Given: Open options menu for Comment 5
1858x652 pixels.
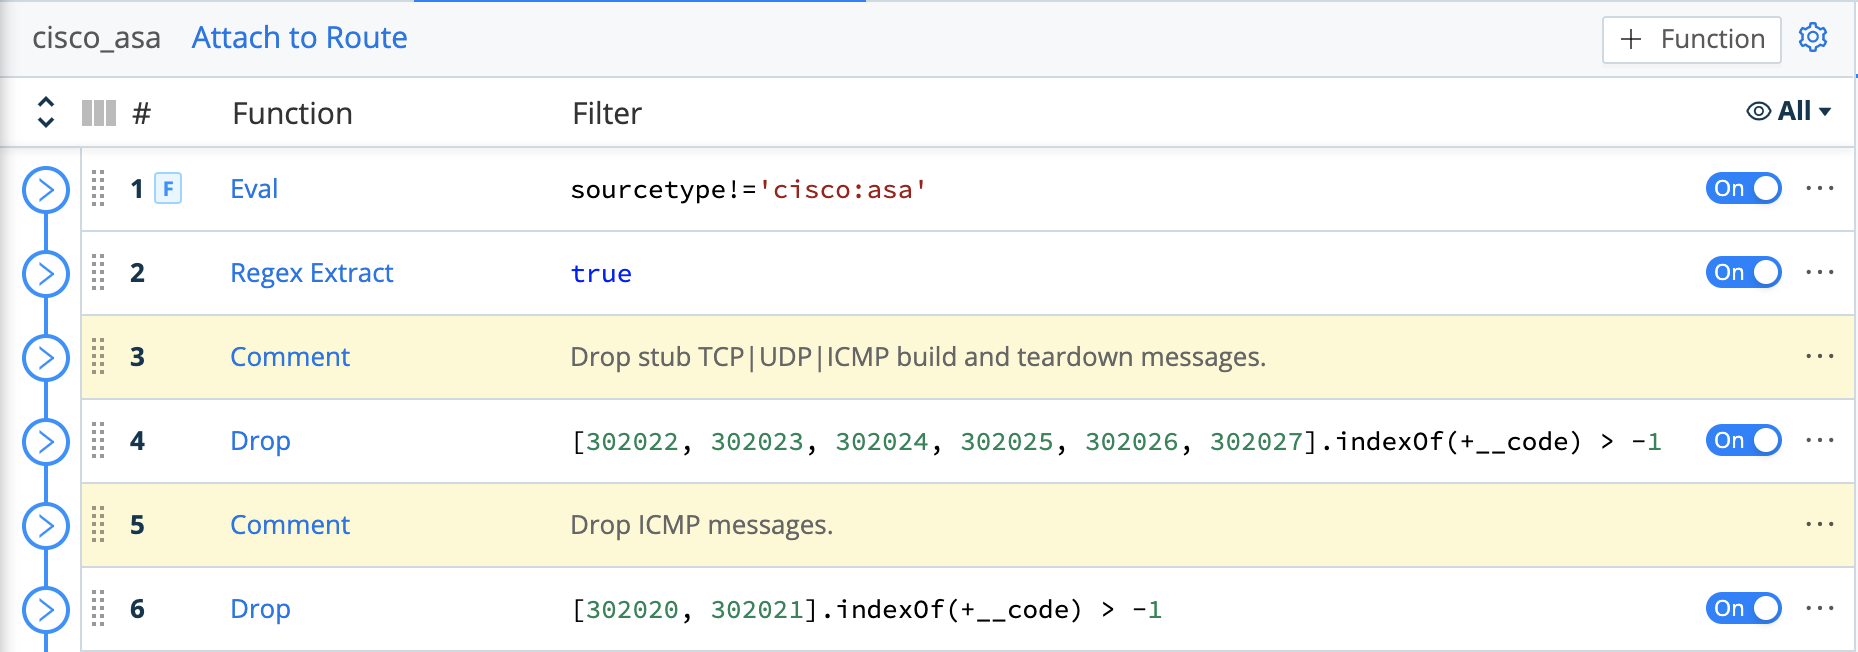Looking at the screenshot, I should point(1822,525).
